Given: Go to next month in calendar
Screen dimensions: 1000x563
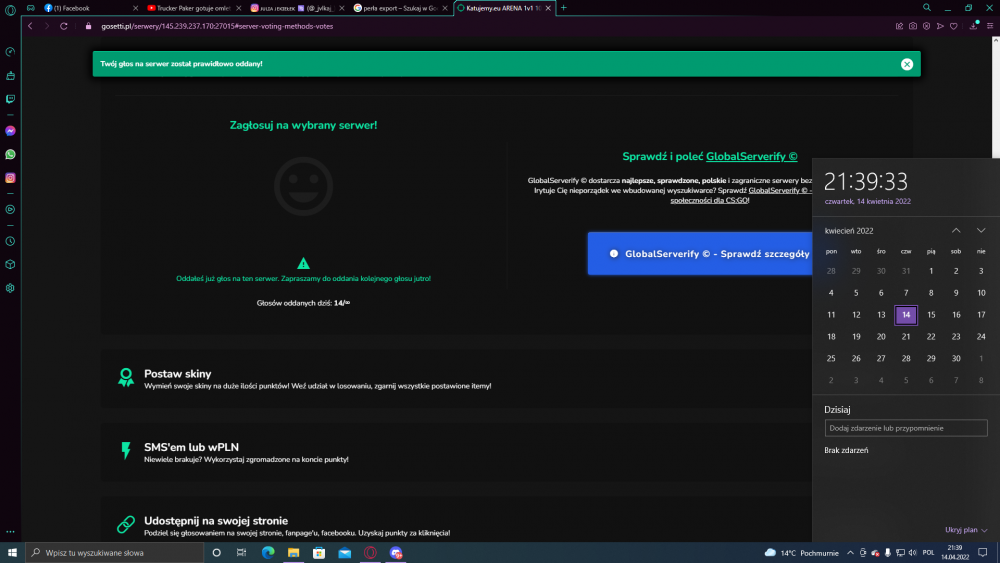Looking at the screenshot, I should click(x=981, y=231).
